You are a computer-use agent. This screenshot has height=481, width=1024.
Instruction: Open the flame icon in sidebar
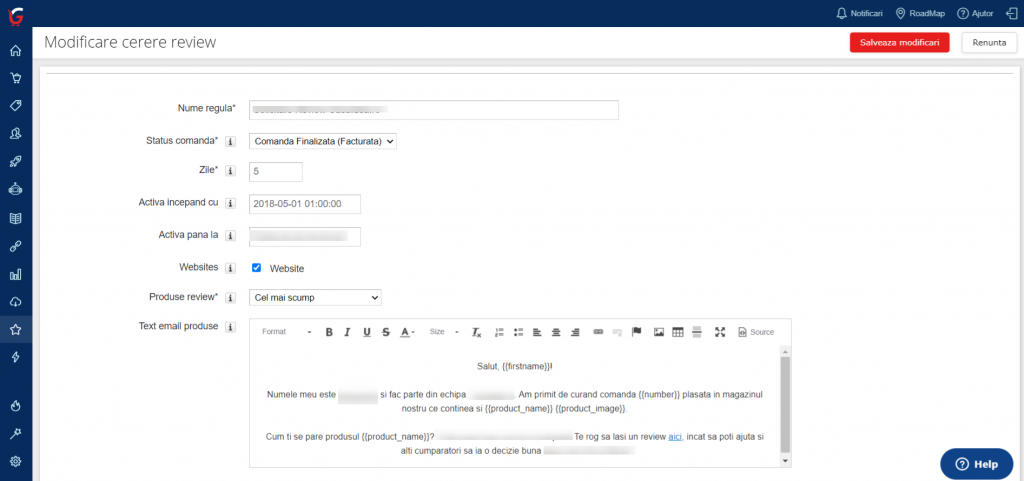tap(16, 405)
